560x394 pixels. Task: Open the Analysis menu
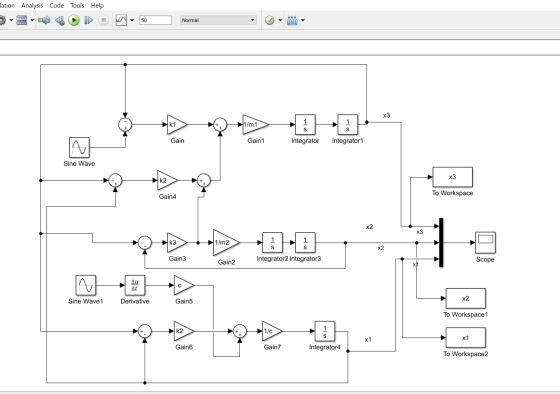32,5
